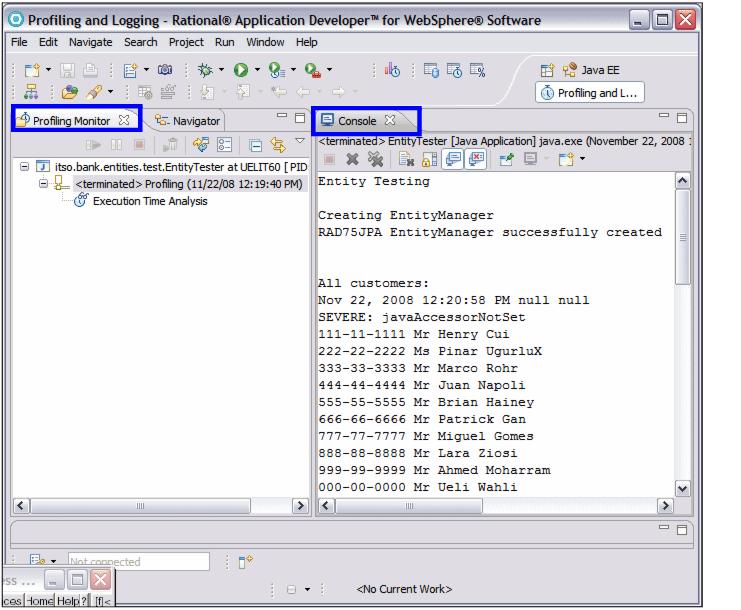Open the Run launch dropdown arrow
The width and height of the screenshot is (741, 610).
point(257,69)
